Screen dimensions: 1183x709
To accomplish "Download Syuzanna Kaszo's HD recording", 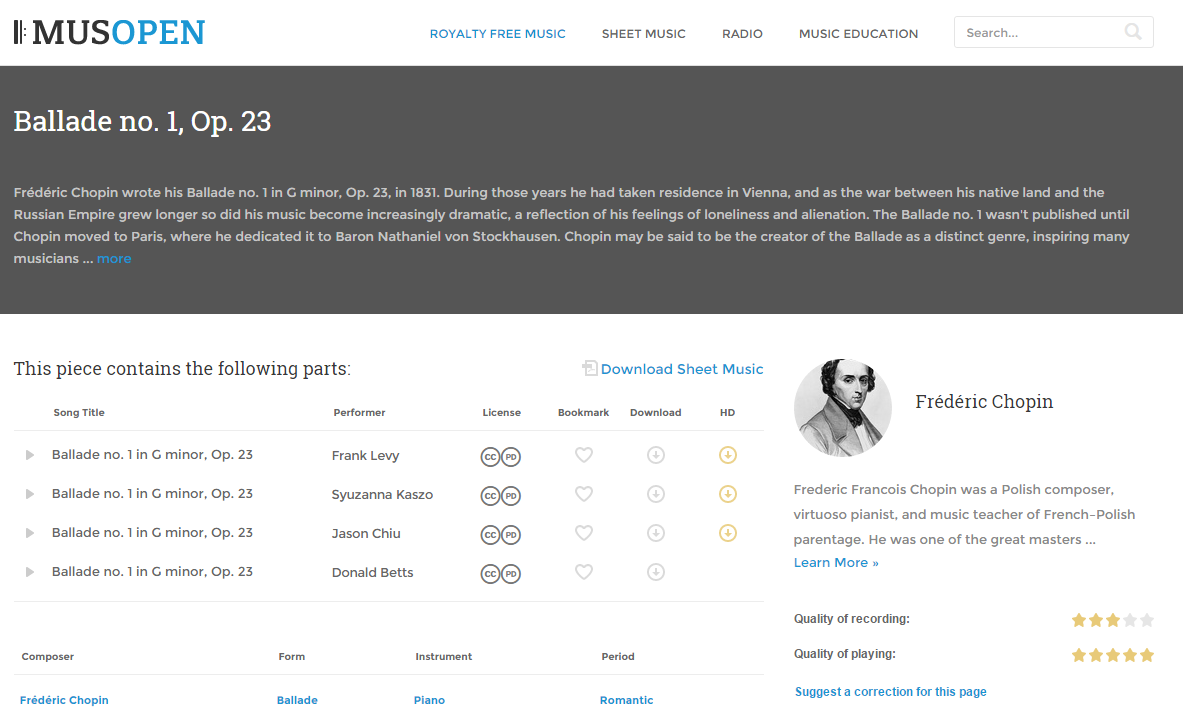I will [728, 494].
